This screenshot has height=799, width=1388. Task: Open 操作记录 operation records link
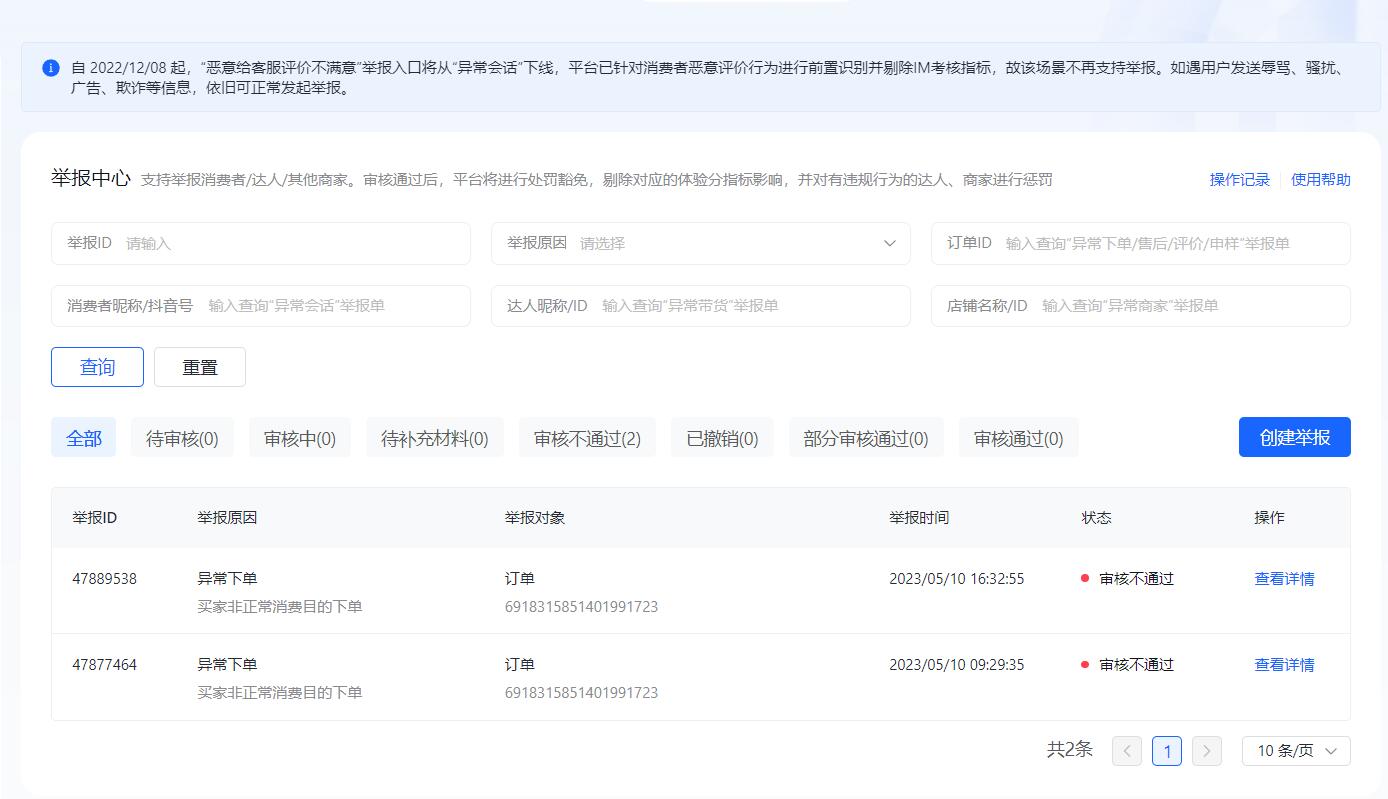point(1237,180)
